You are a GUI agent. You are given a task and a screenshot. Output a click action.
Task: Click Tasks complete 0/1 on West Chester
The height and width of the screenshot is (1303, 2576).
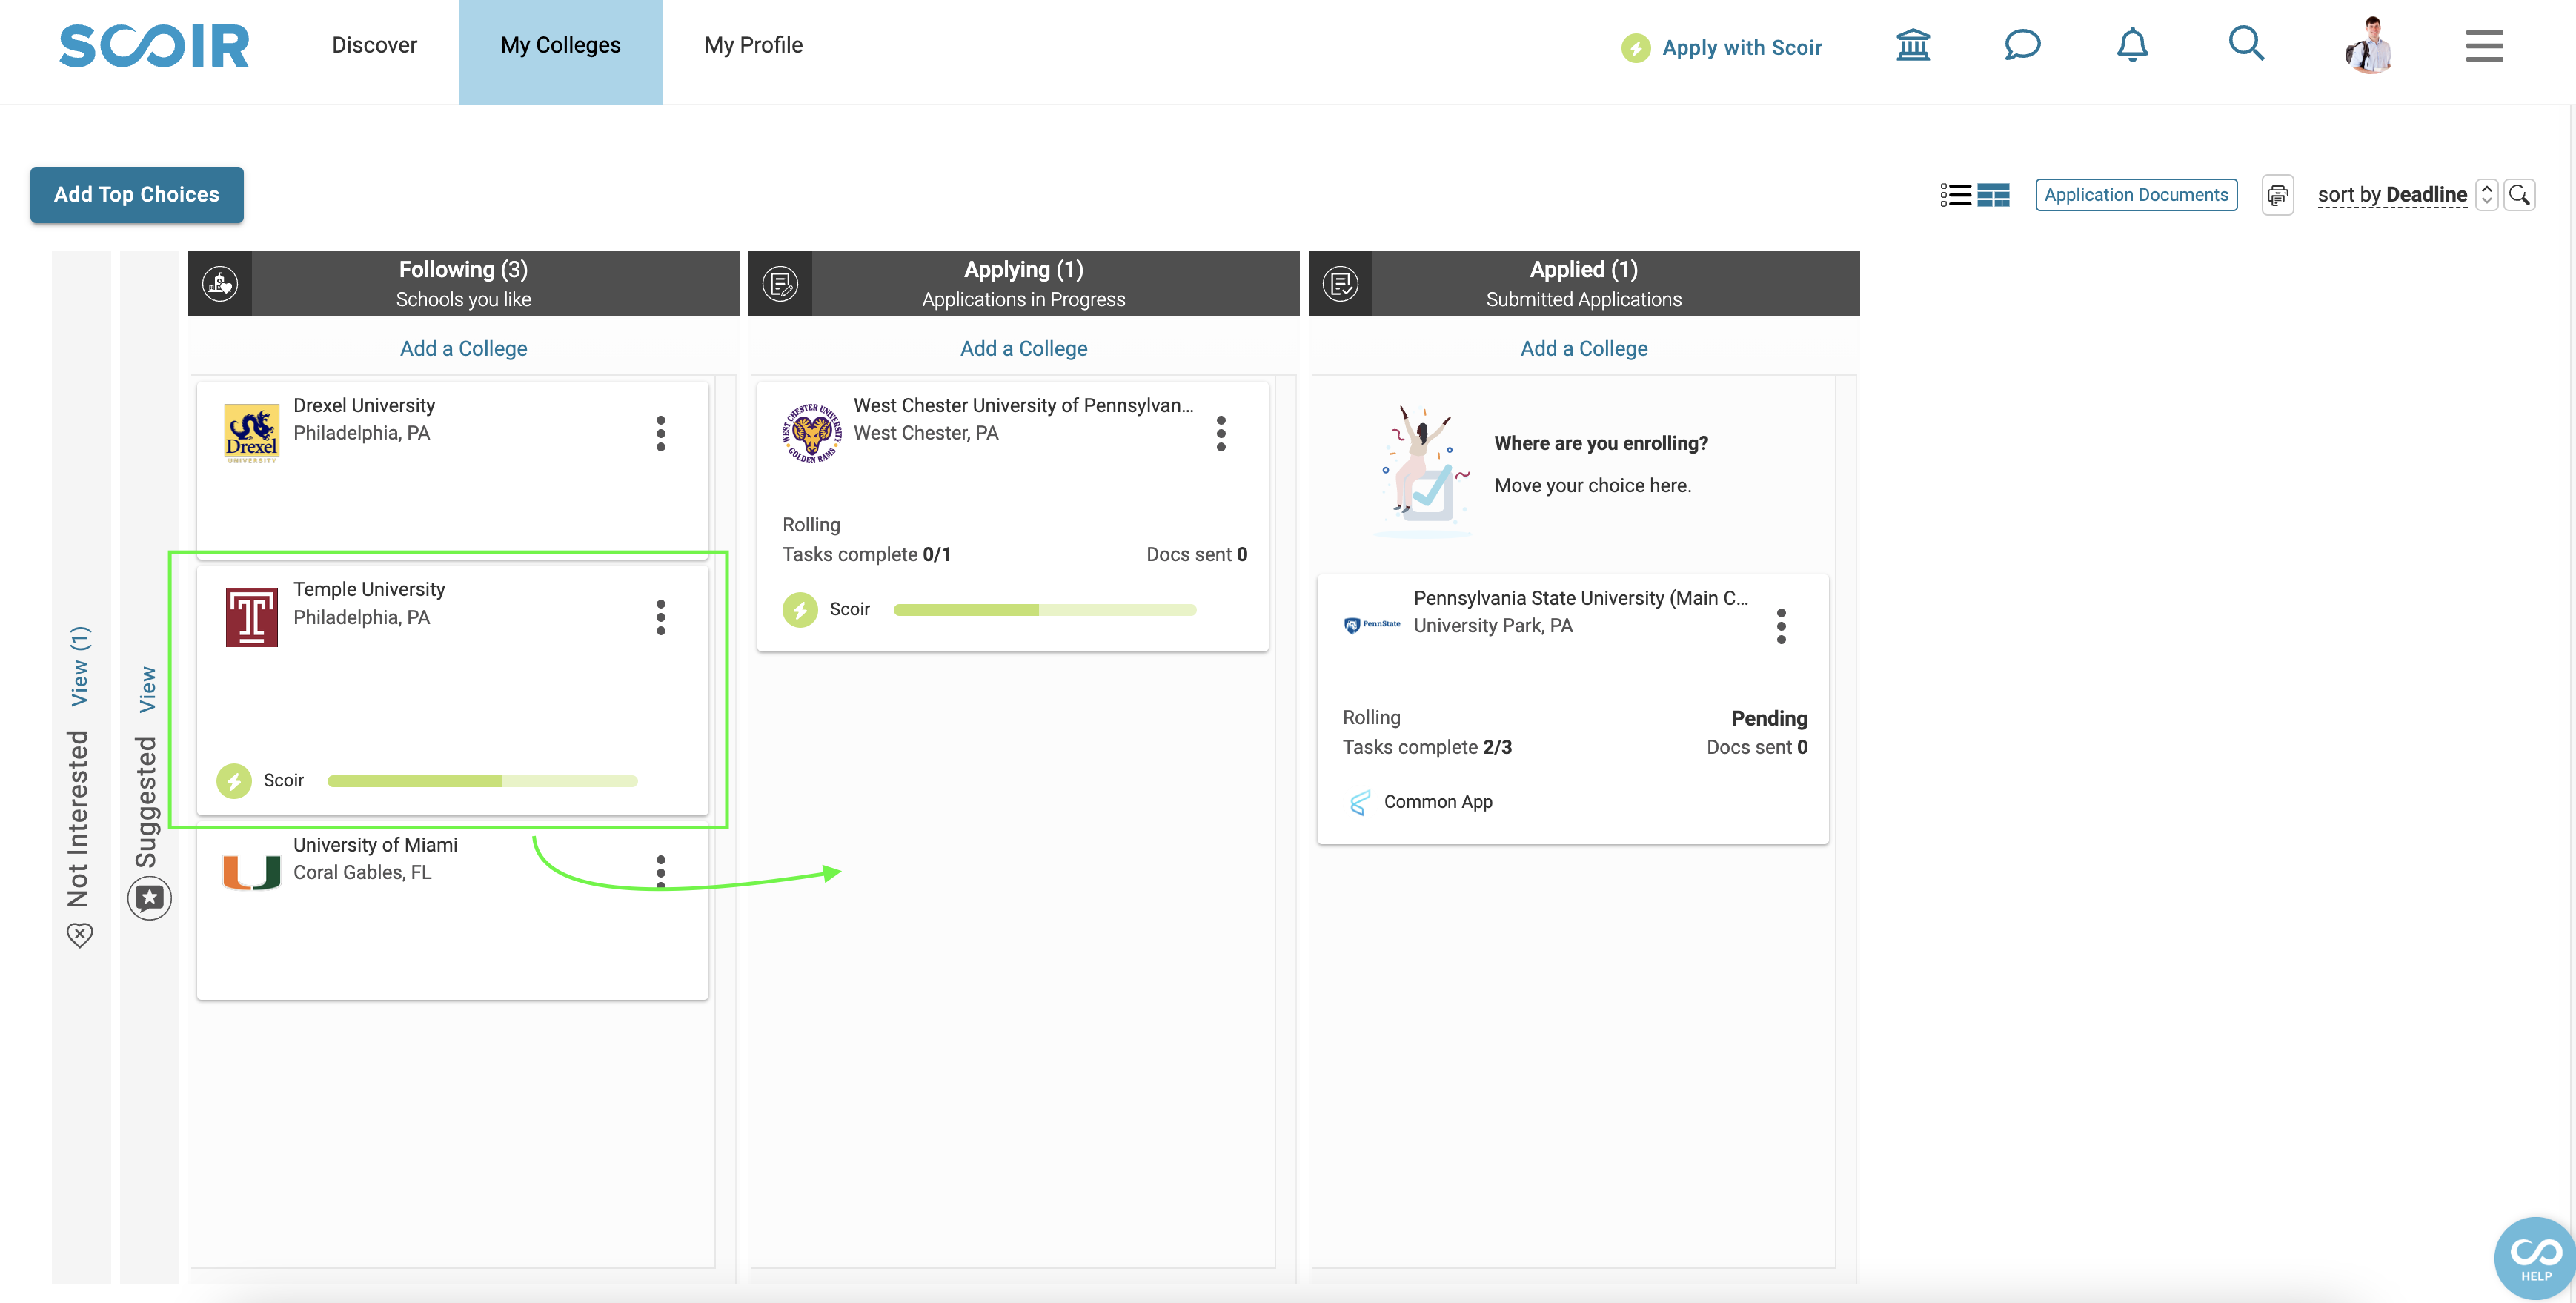pos(866,554)
